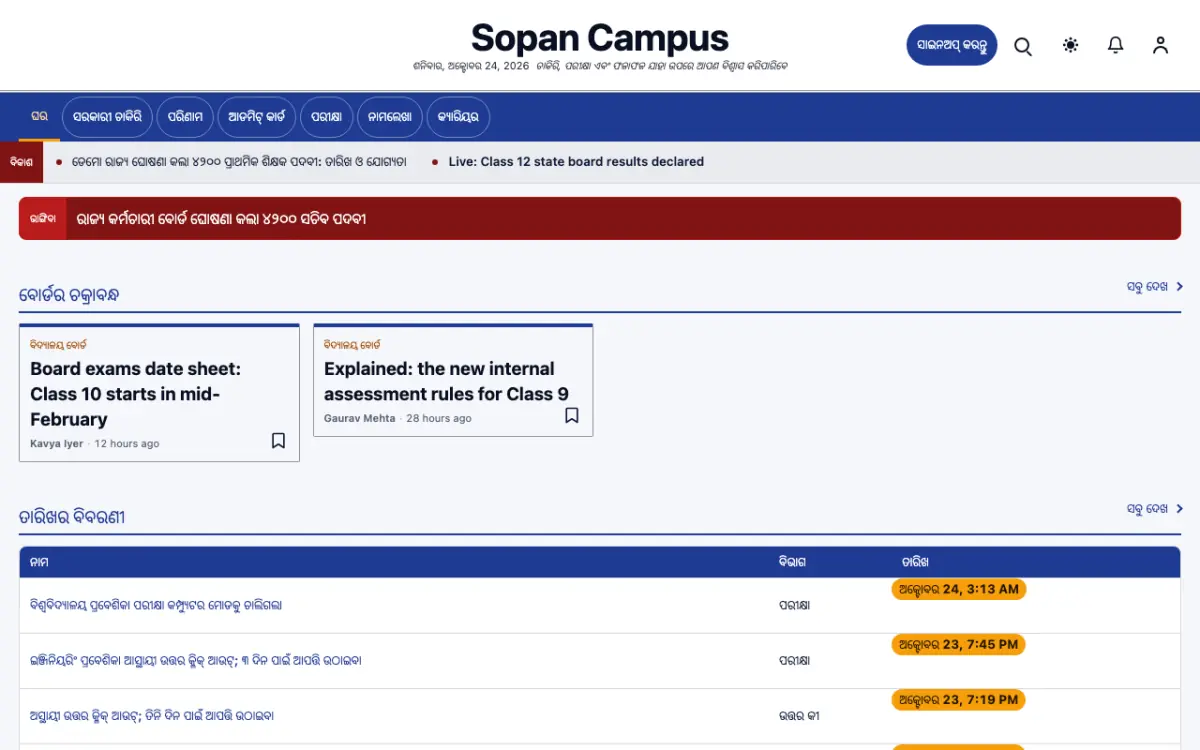Click category label above "Board exams date sheet" headline

pyautogui.click(x=58, y=344)
